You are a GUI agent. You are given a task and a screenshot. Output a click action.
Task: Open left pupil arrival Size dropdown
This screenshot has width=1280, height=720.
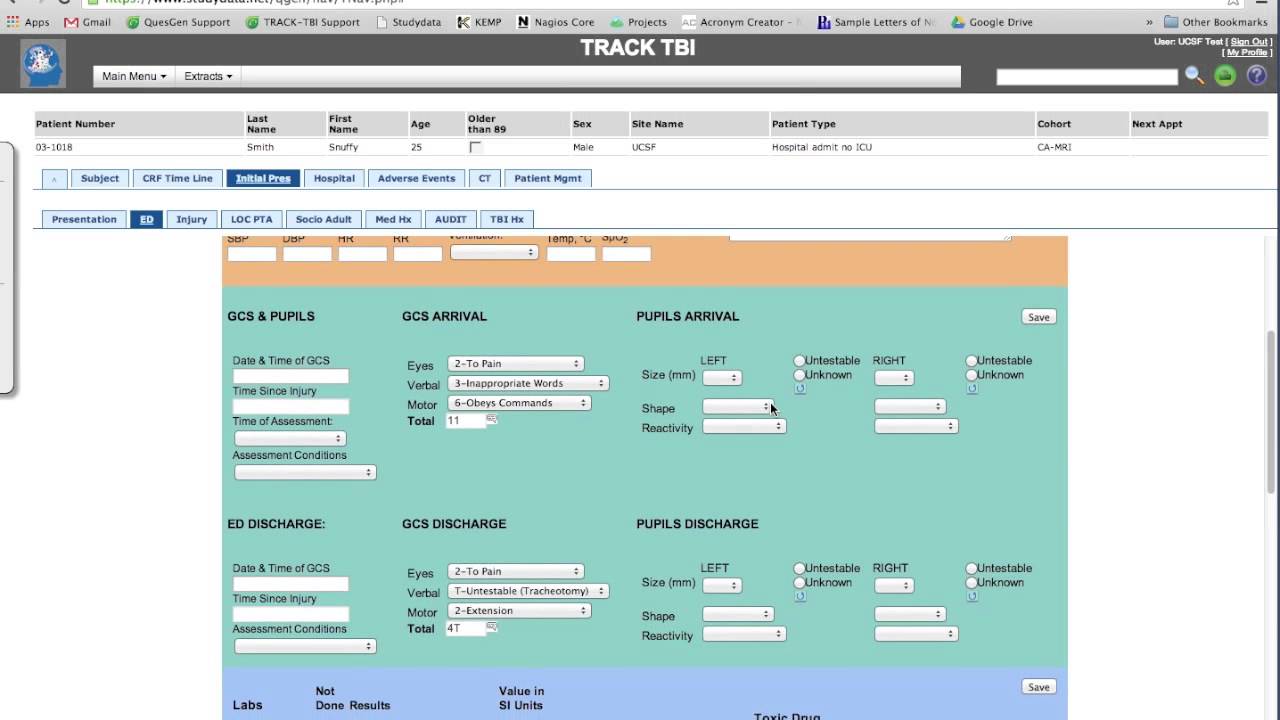(721, 378)
